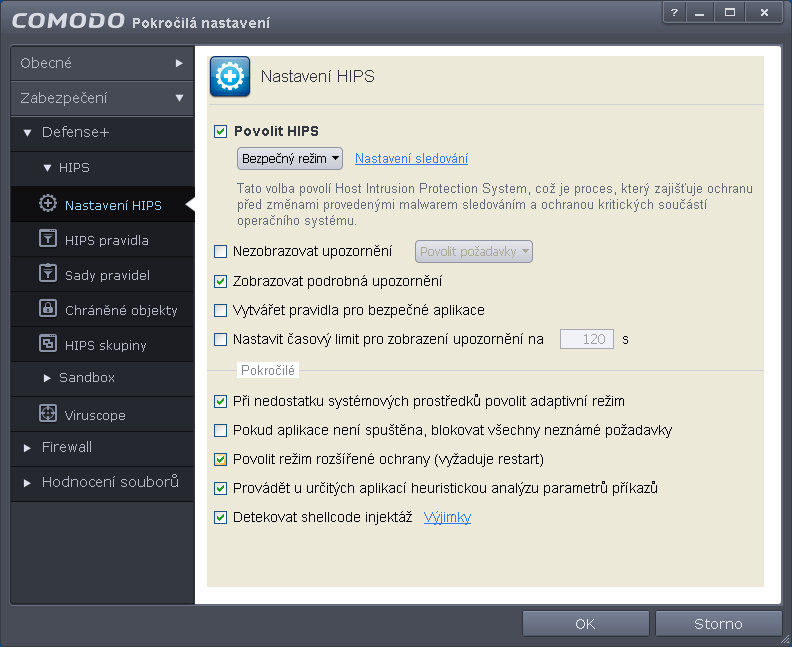Viewport: 792px width, 647px height.
Task: Open the Nastavení sledování link
Action: tap(411, 159)
